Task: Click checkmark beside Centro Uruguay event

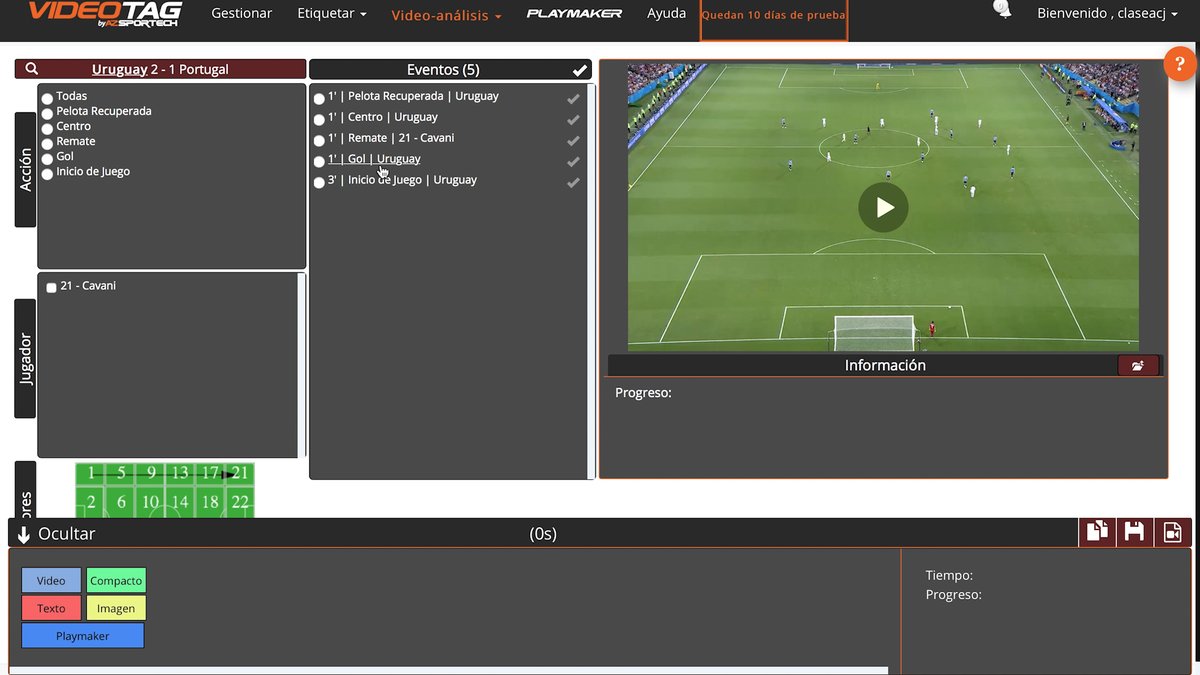Action: (x=574, y=119)
